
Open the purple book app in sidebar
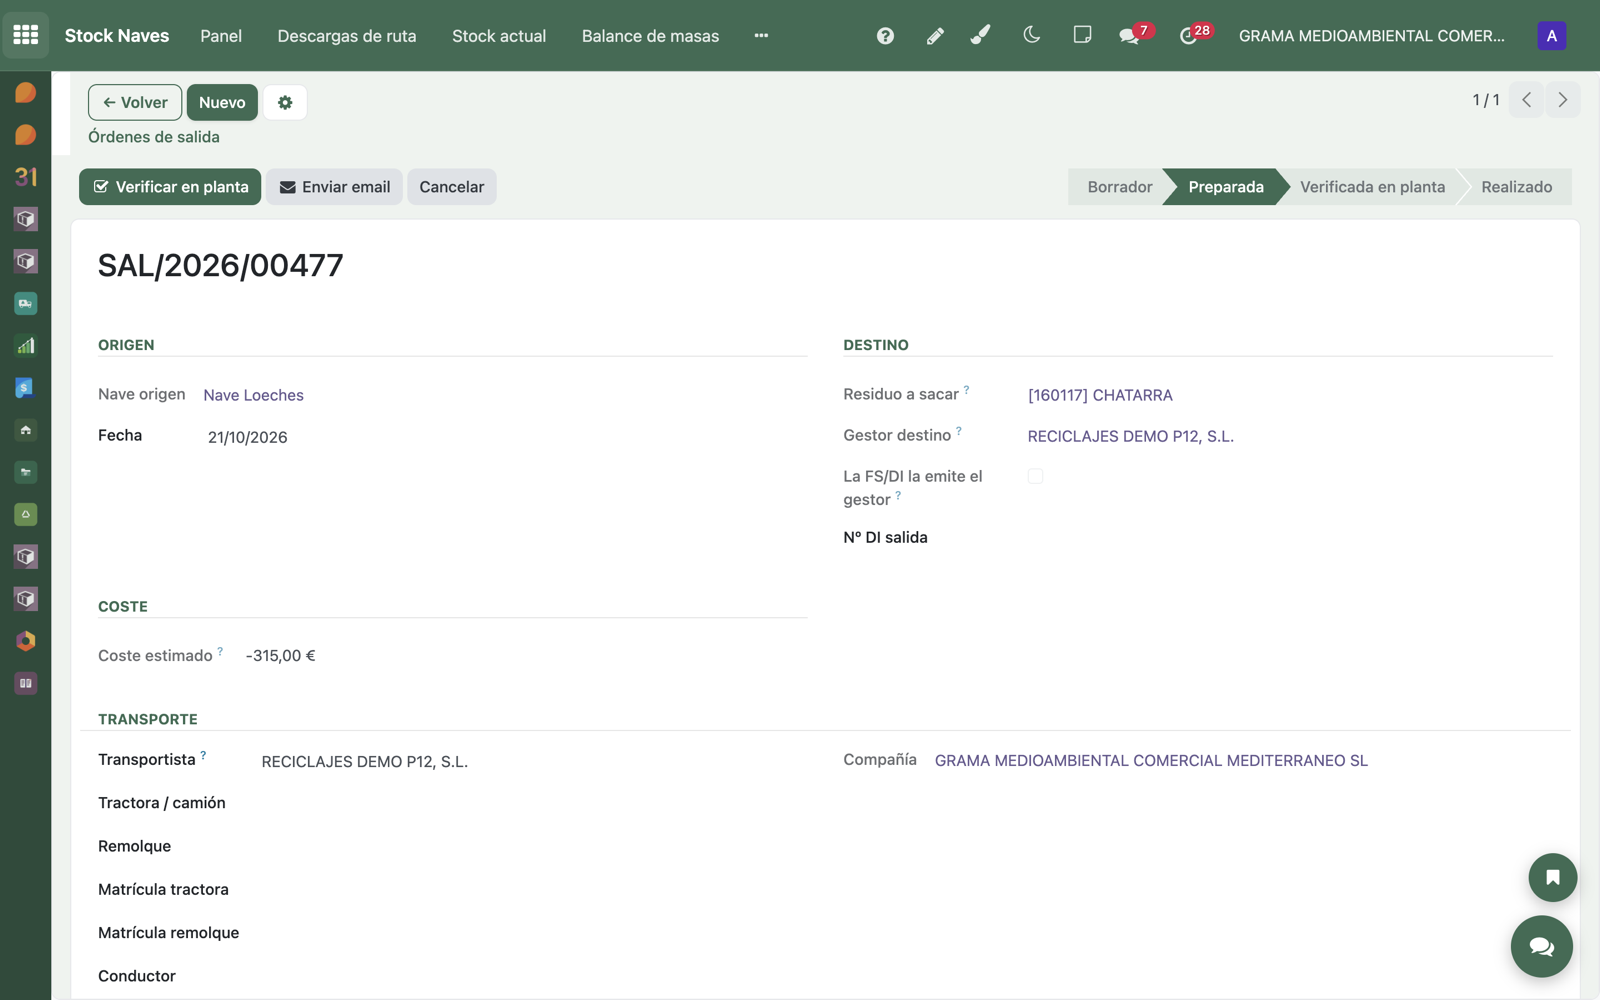[x=26, y=683]
